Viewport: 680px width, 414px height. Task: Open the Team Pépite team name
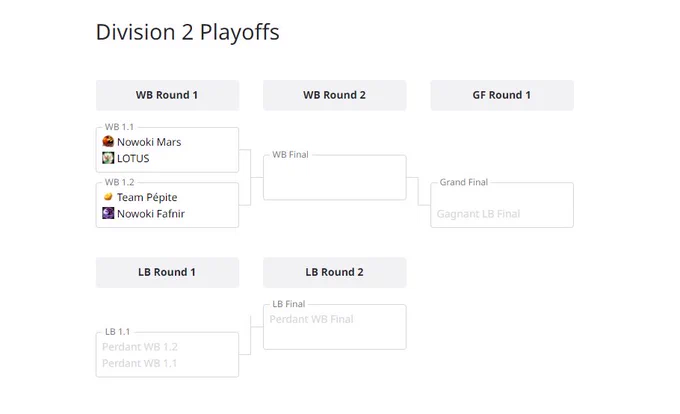pos(147,197)
